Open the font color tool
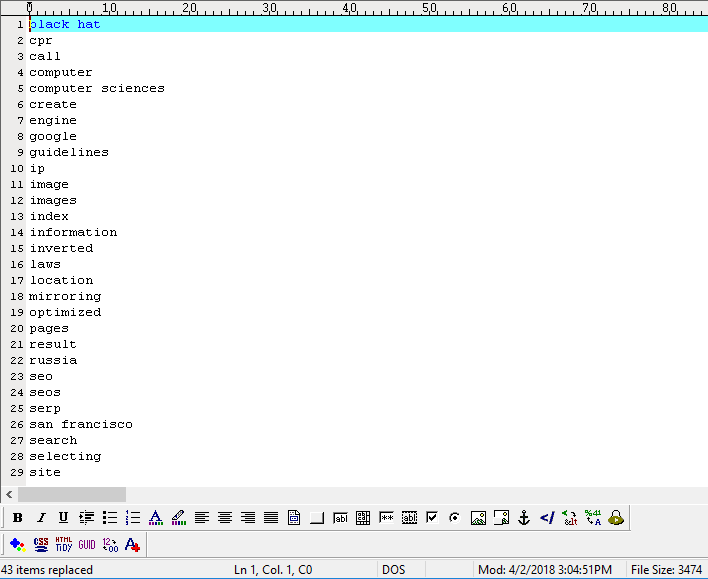This screenshot has height=579, width=708. [156, 518]
